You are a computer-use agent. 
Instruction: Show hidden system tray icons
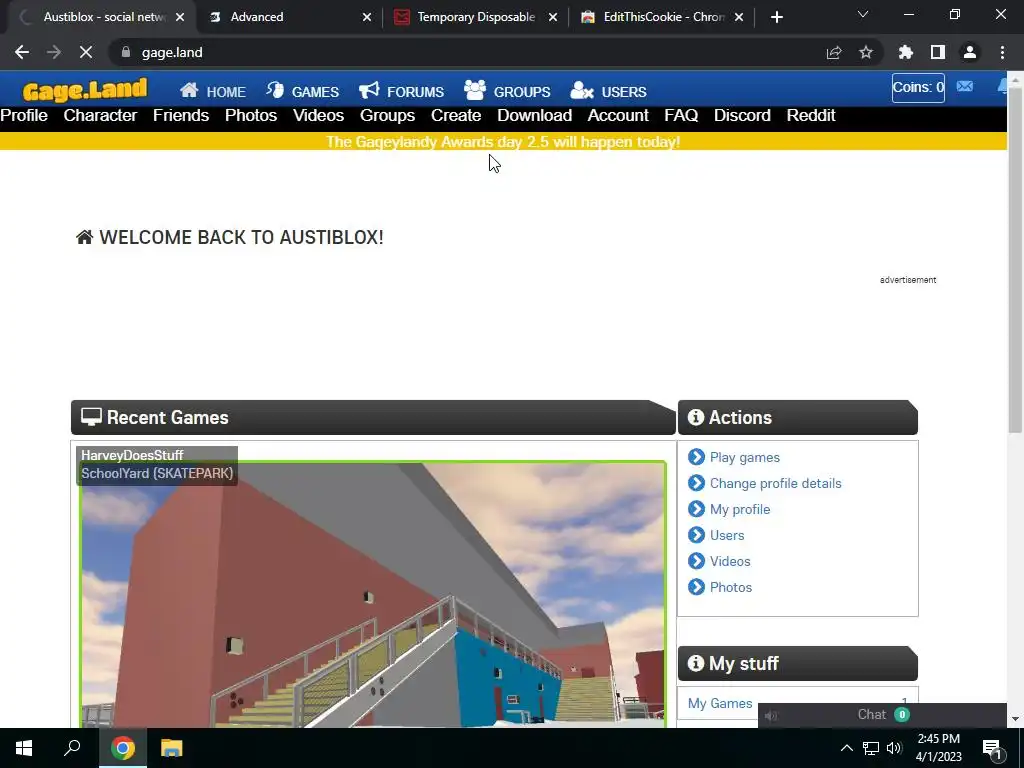pyautogui.click(x=846, y=748)
